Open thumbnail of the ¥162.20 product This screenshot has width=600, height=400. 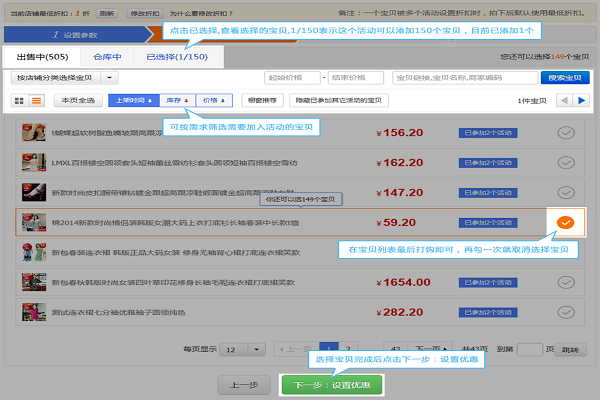[x=34, y=163]
